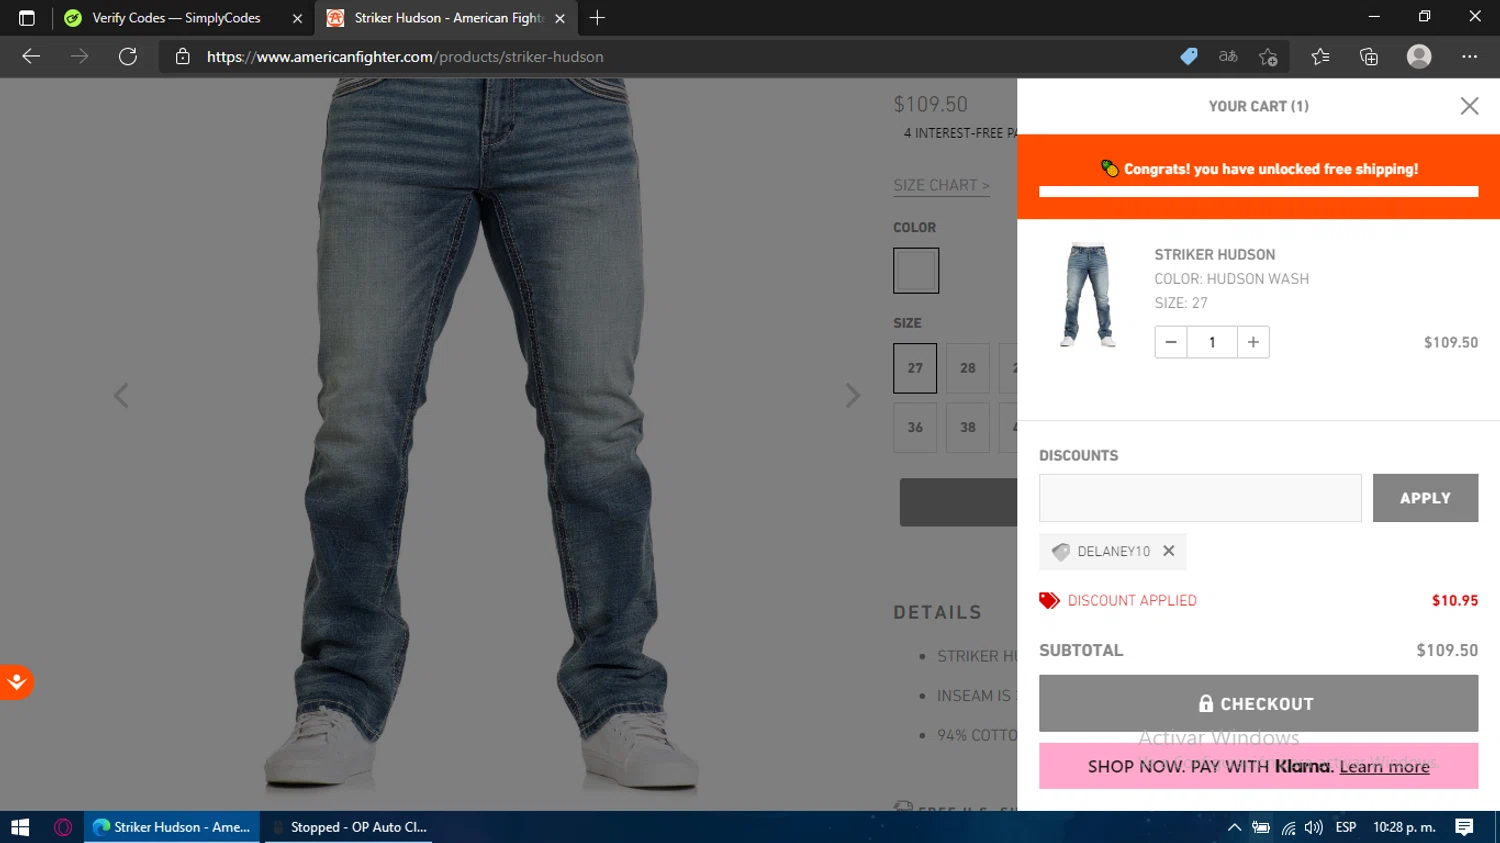1500x843 pixels.
Task: Remove the DELANEY10 discount code
Action: (x=1169, y=551)
